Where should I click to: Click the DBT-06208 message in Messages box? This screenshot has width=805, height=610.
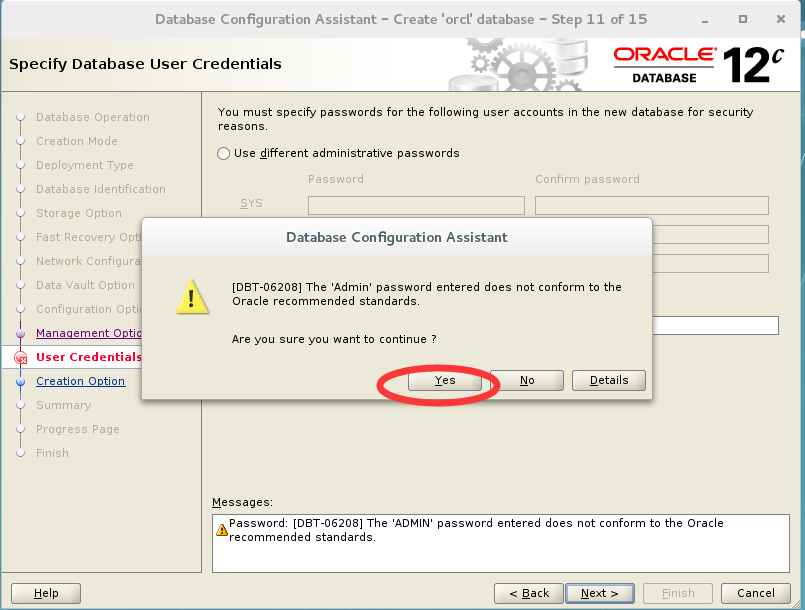point(476,530)
